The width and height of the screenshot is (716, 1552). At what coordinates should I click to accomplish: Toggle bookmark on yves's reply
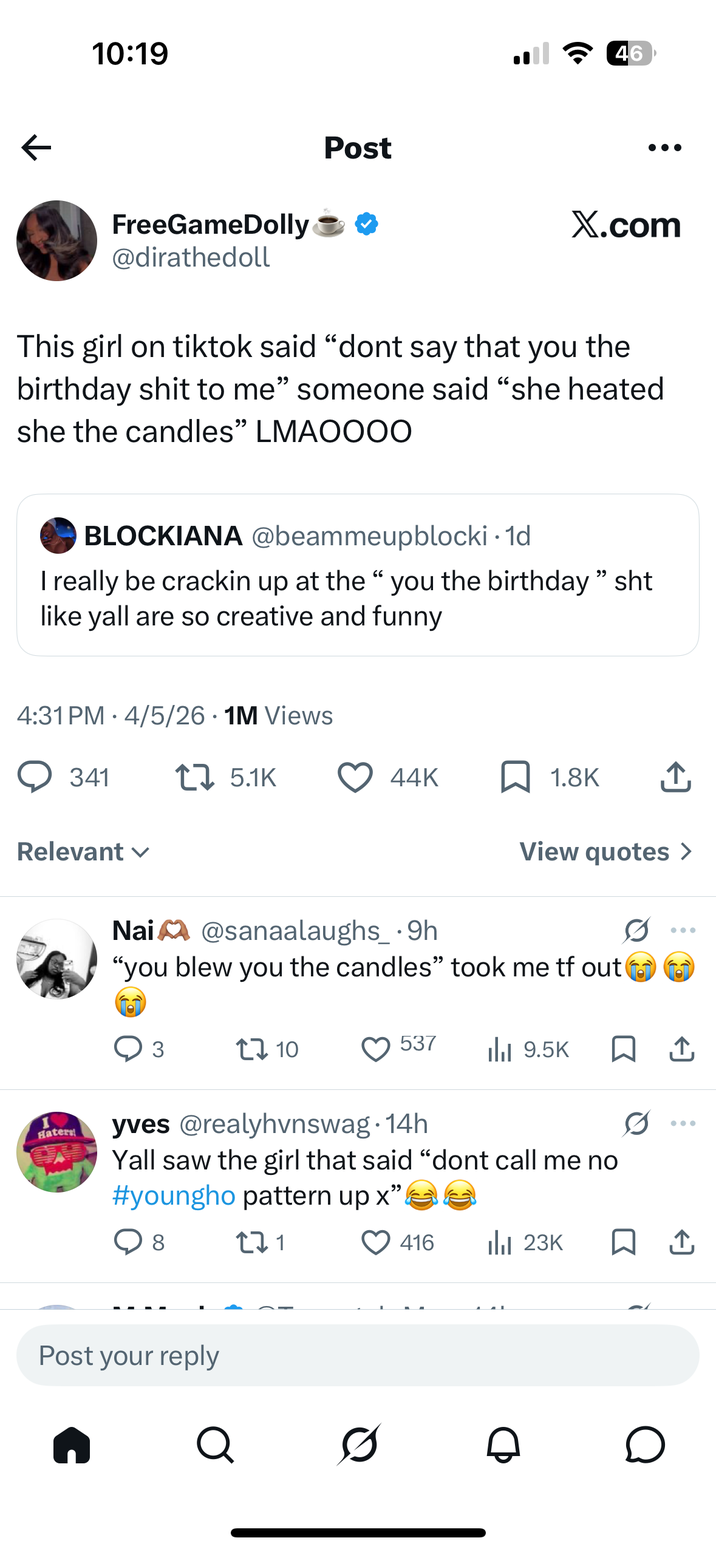click(623, 1242)
